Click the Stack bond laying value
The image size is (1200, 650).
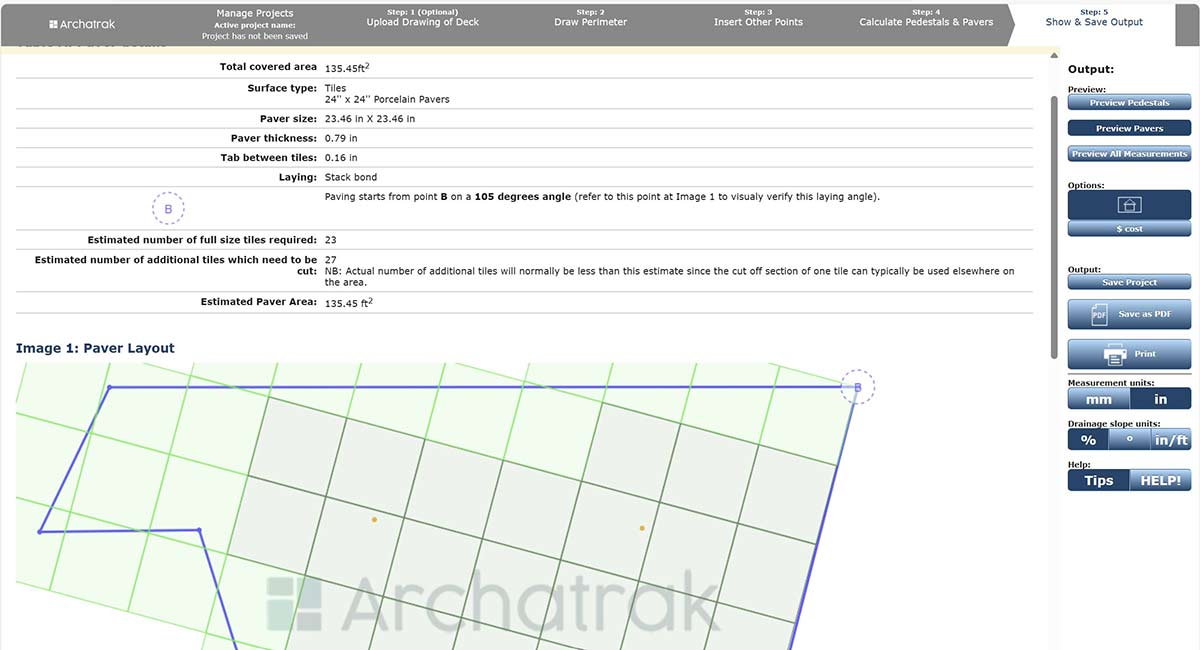(351, 177)
